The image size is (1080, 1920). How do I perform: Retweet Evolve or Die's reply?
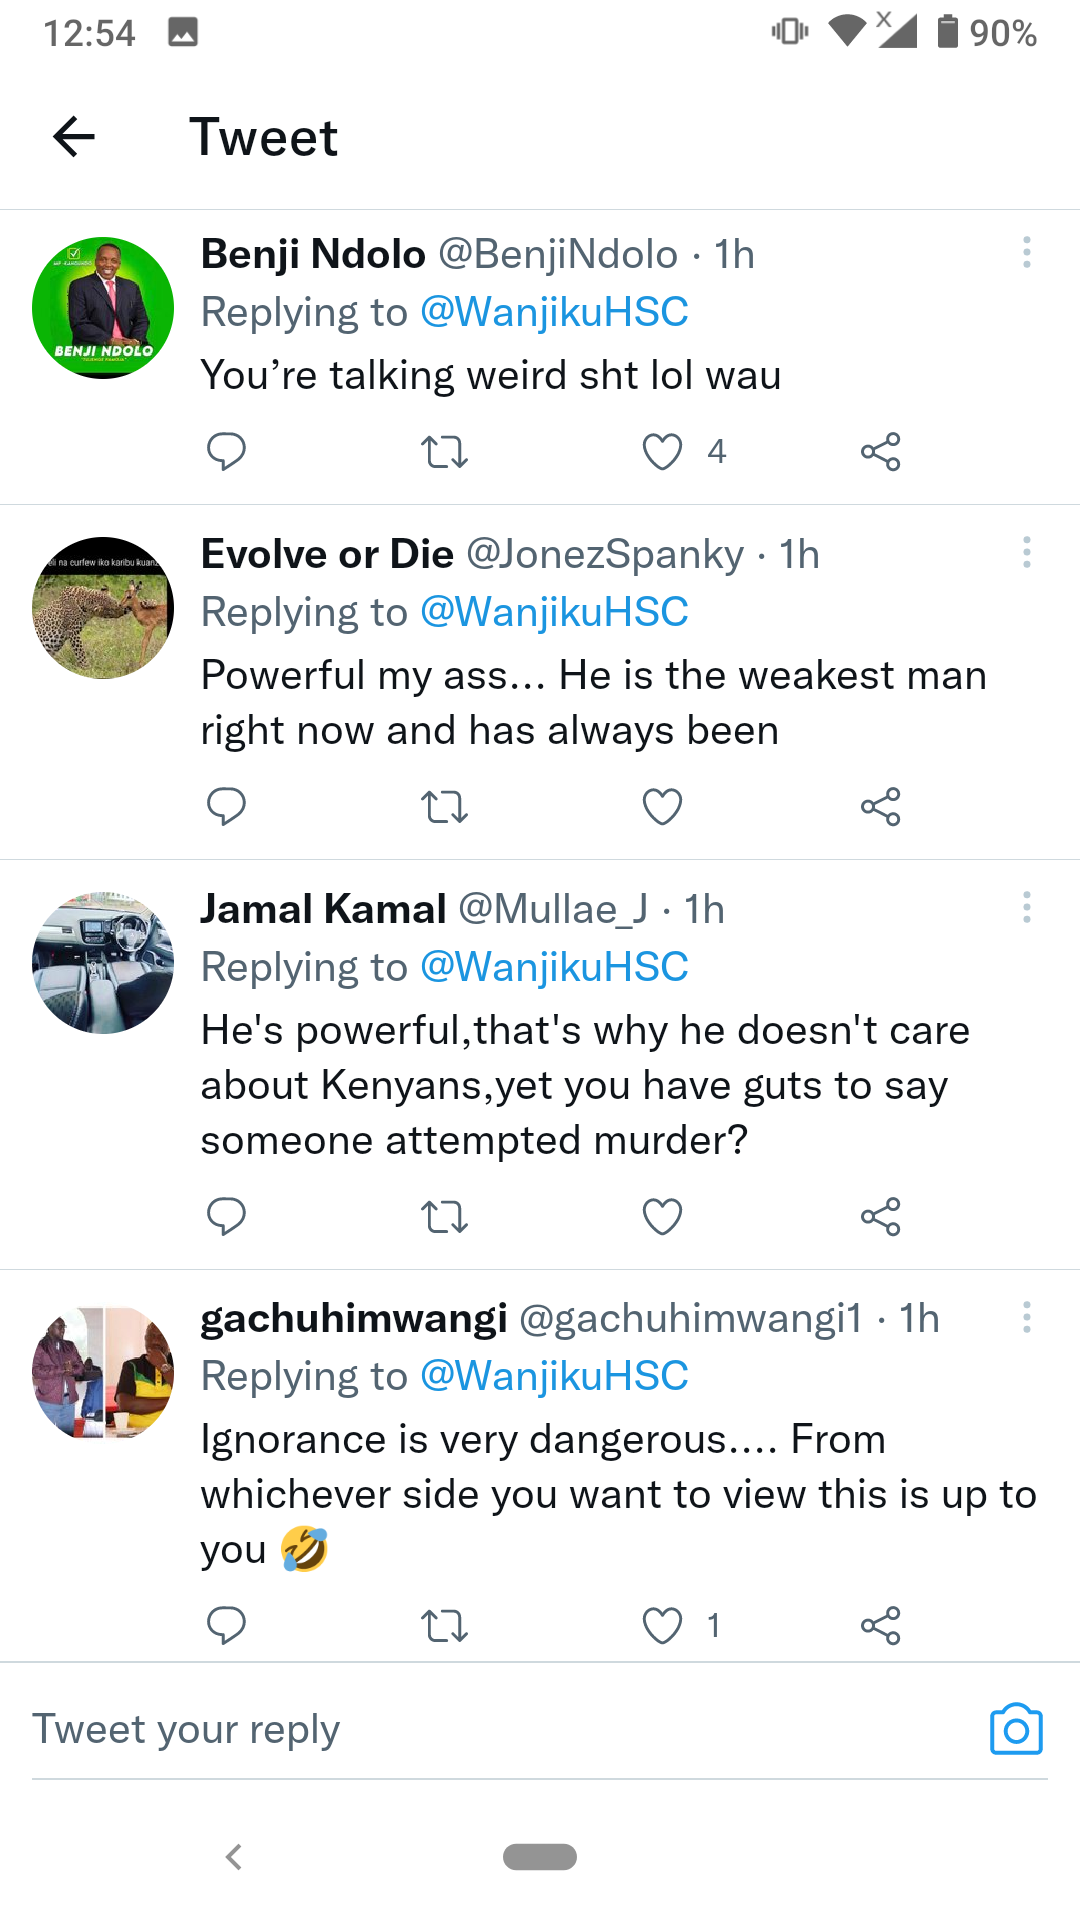[444, 807]
